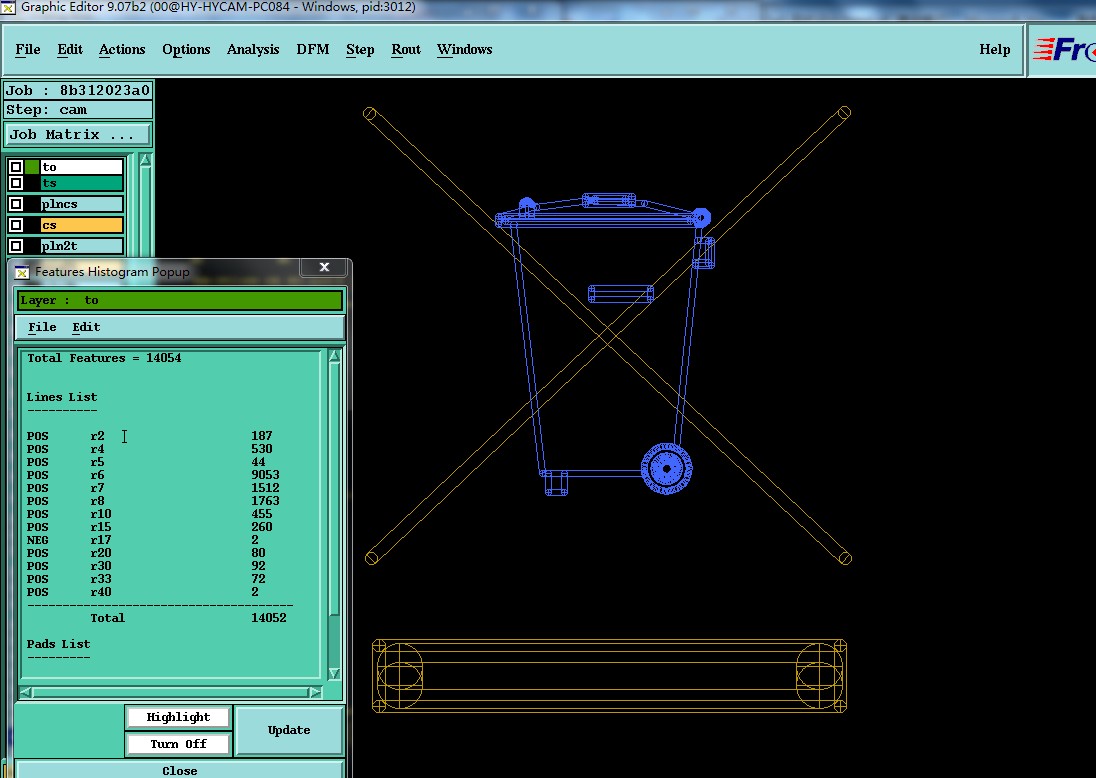
Task: Click the 'Lines List' heading
Action: point(62,397)
